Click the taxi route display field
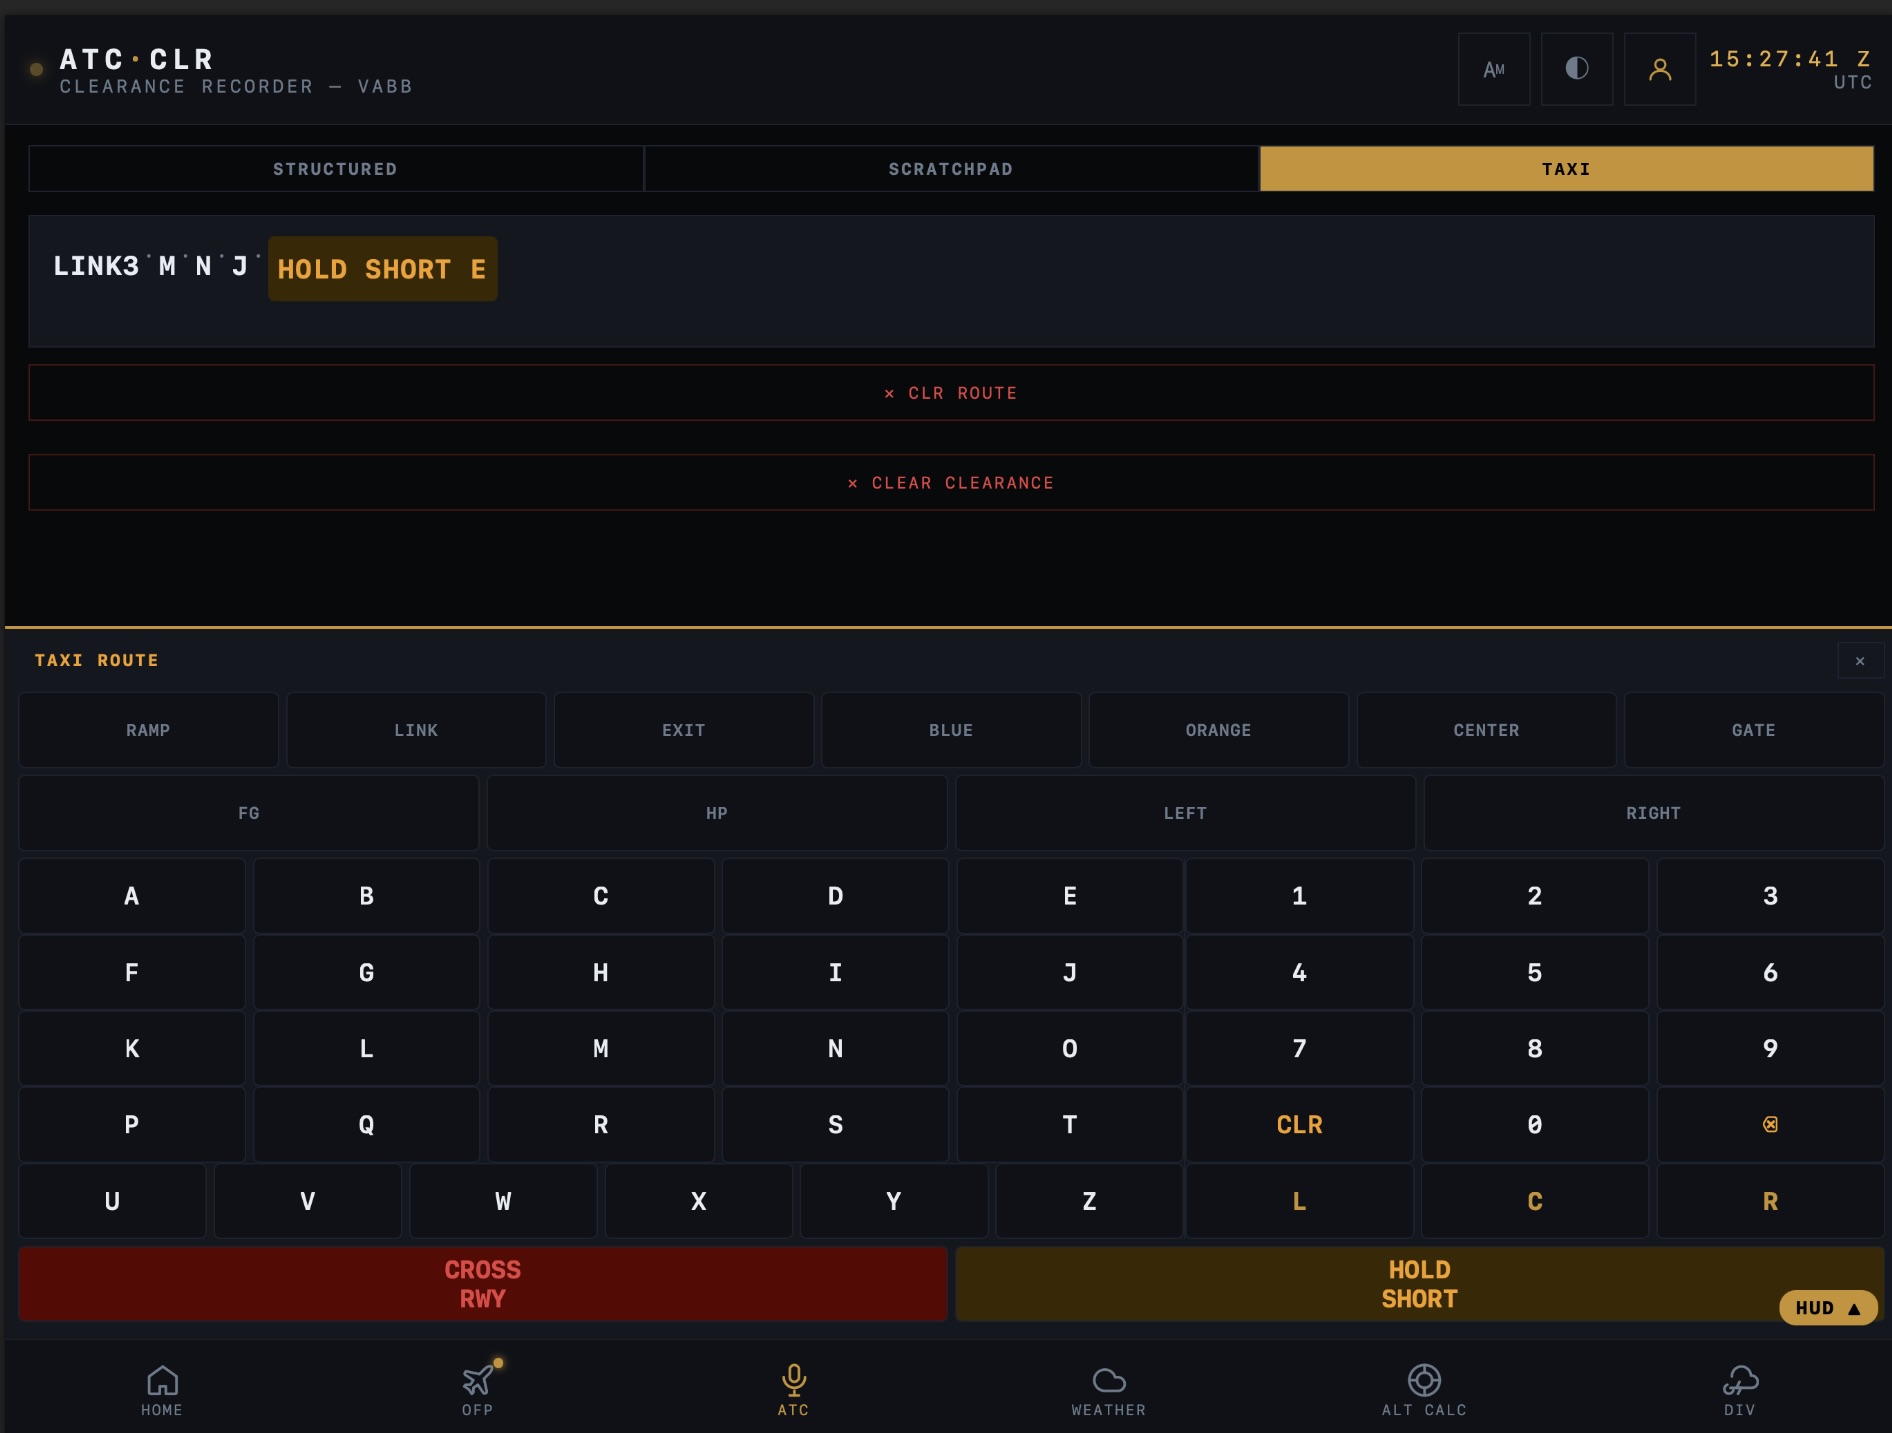 tap(951, 281)
